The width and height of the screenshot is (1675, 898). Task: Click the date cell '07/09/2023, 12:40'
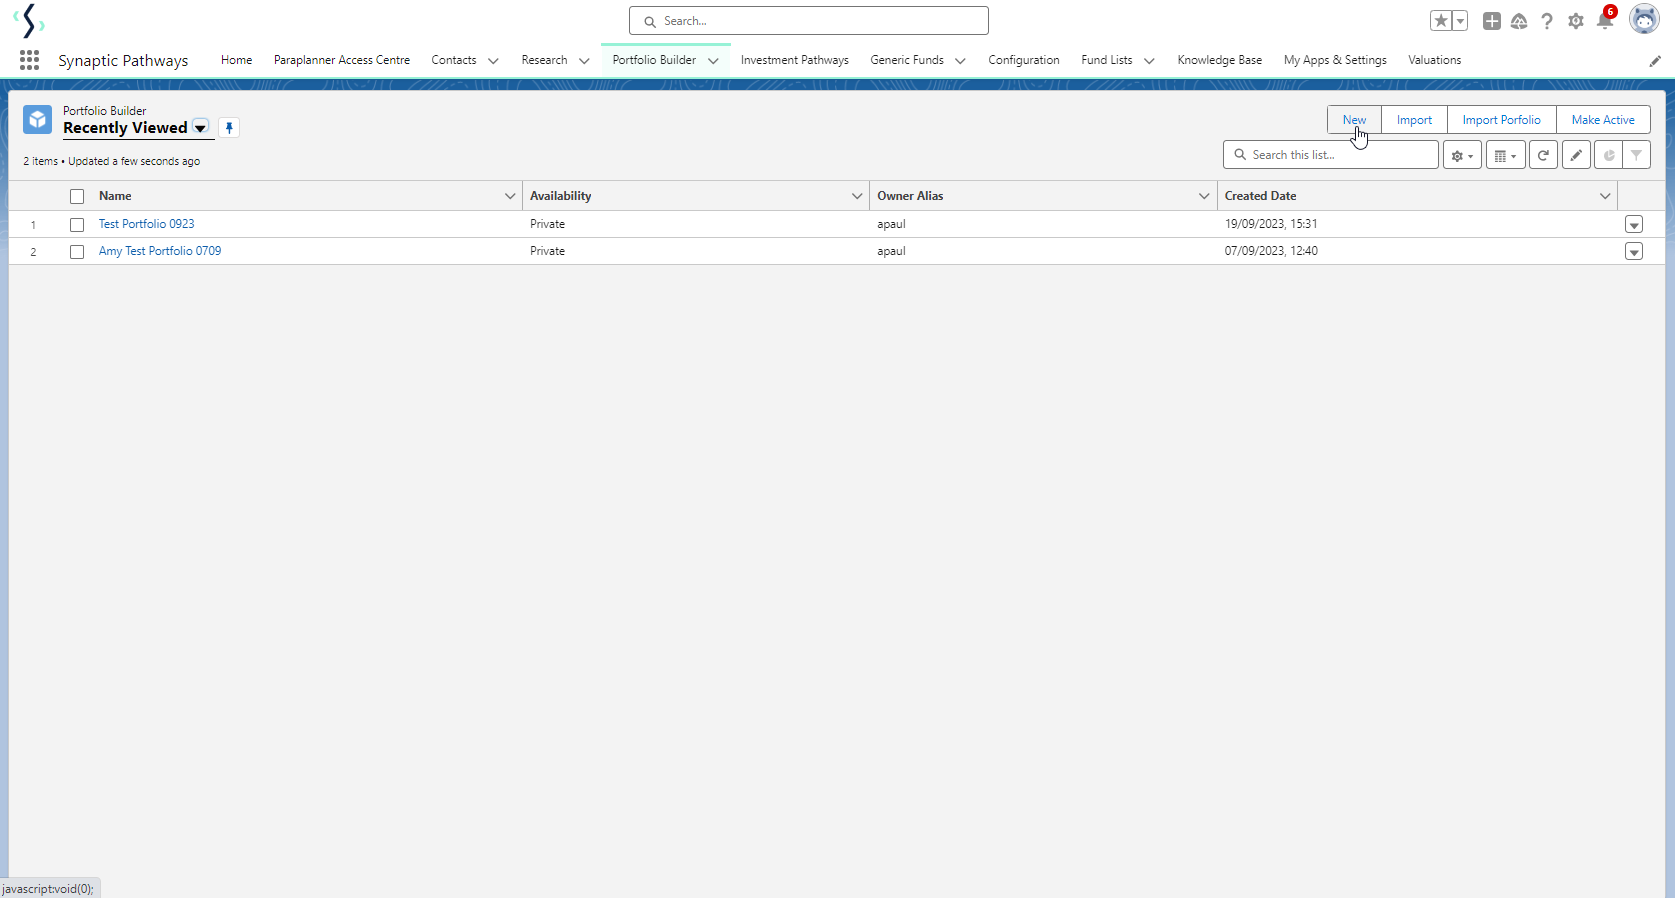click(1271, 251)
